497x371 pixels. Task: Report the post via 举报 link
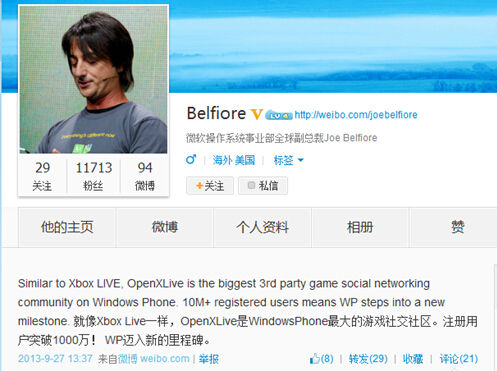coord(209,359)
